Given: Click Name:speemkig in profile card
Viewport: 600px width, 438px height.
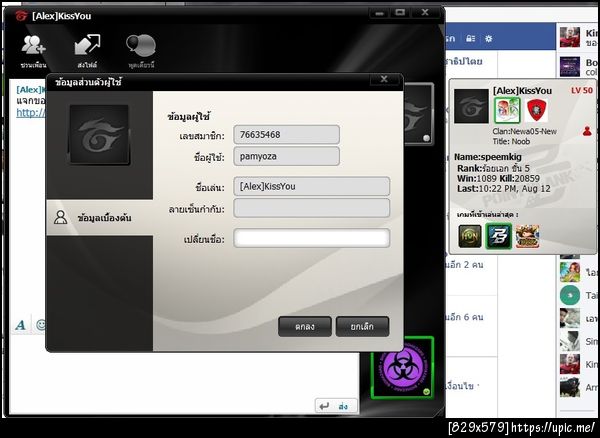Looking at the screenshot, I should 488,156.
